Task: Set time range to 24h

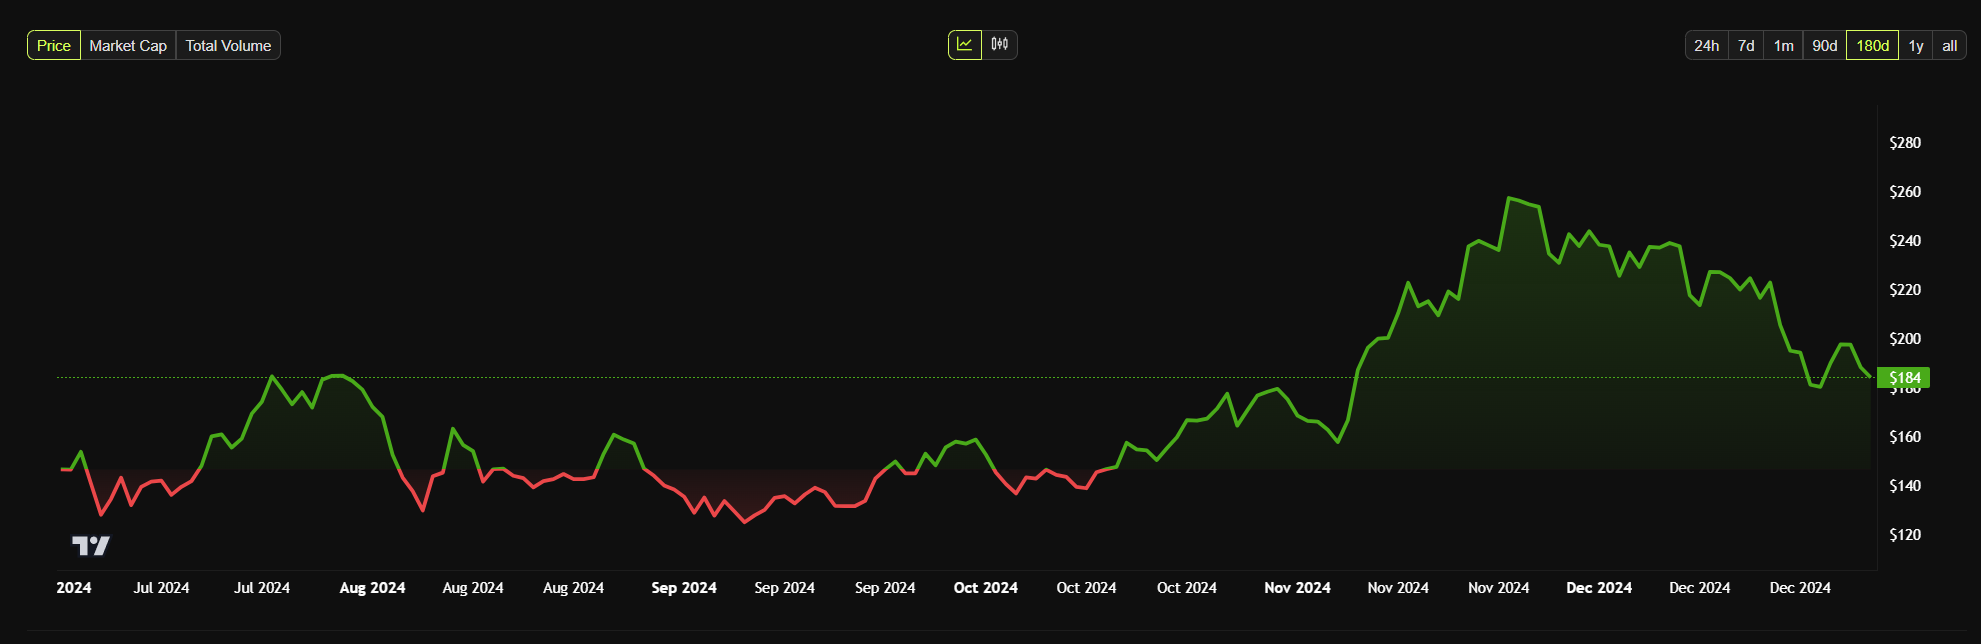Action: (1706, 46)
